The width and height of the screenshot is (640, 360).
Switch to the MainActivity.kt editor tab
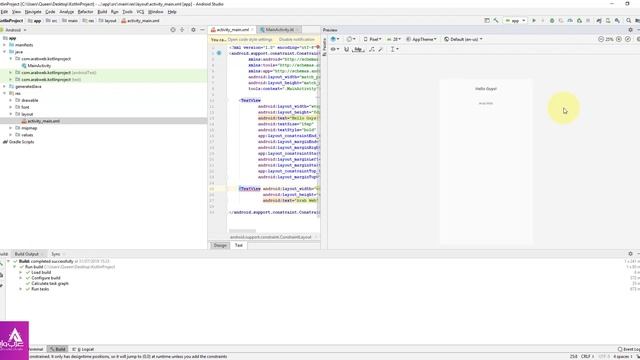pyautogui.click(x=280, y=30)
